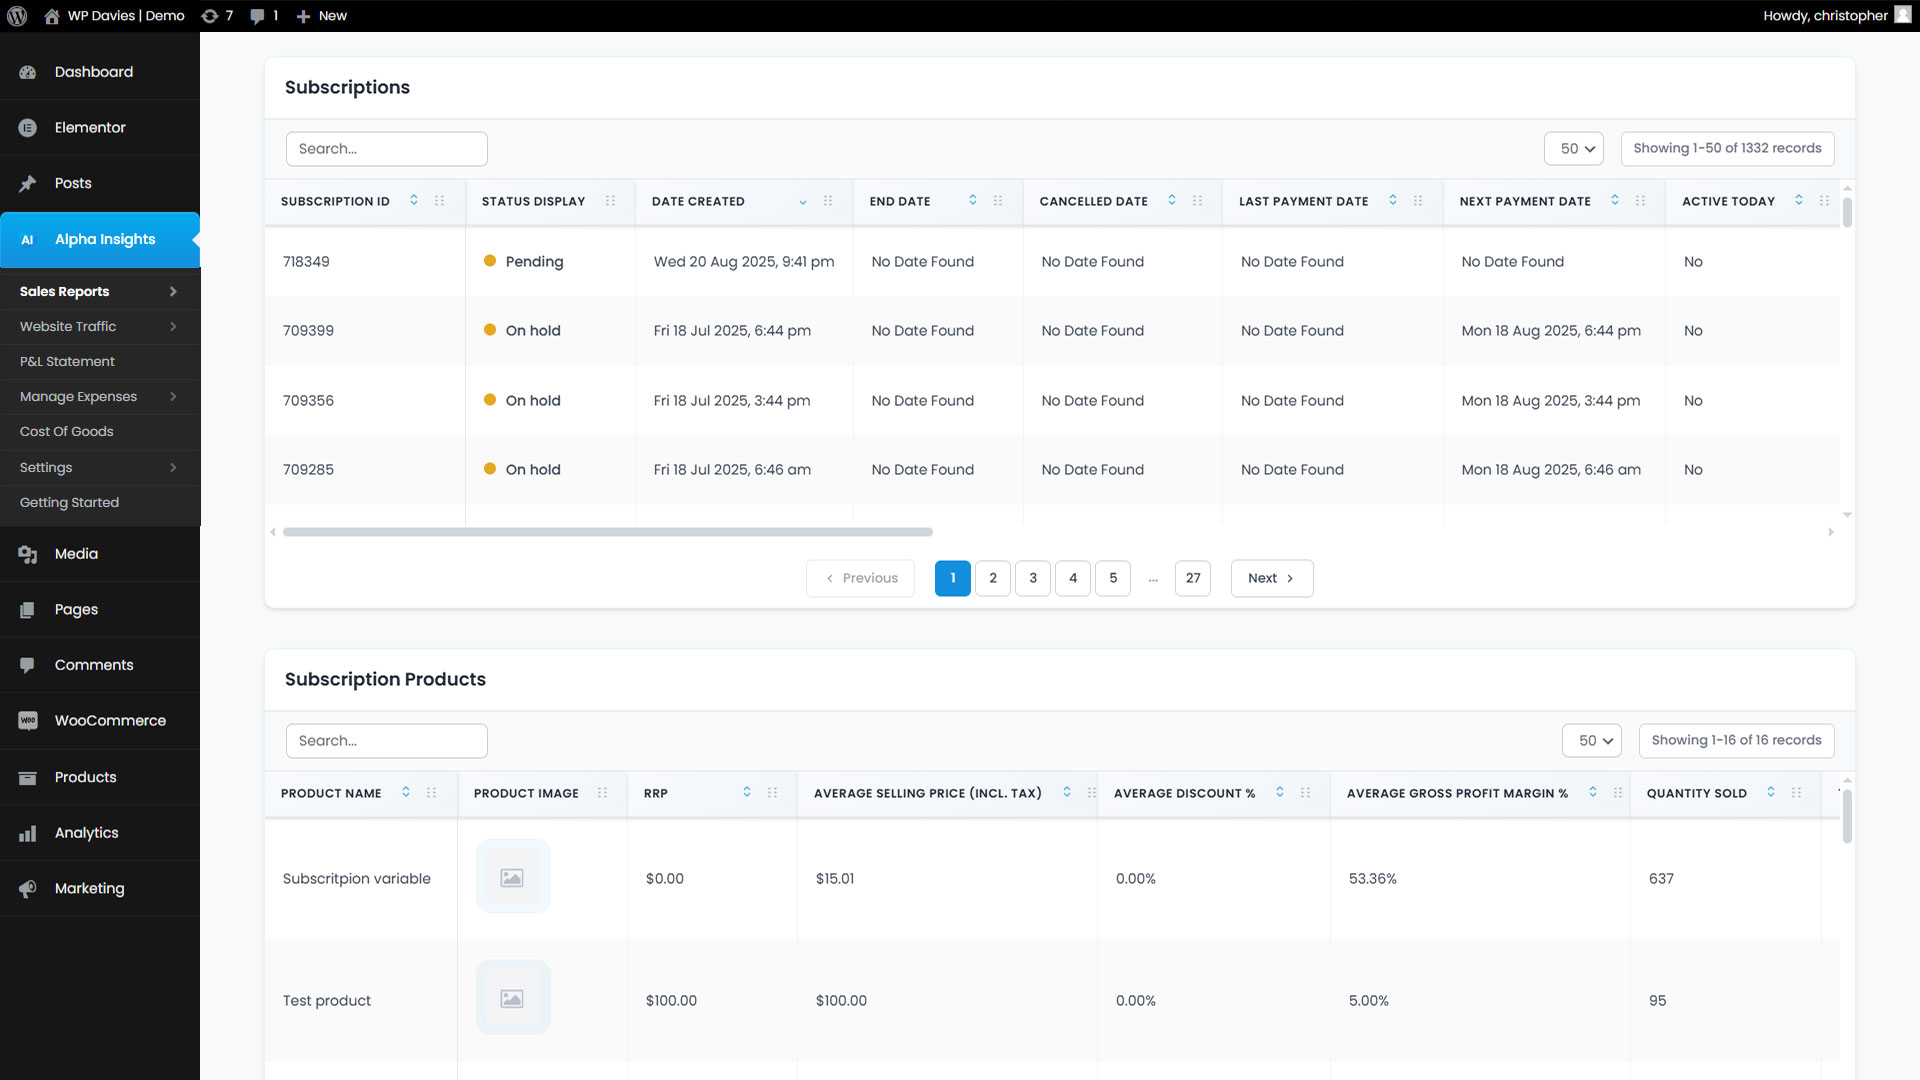Click the WordPress logo icon
The width and height of the screenshot is (1920, 1080).
[x=17, y=16]
